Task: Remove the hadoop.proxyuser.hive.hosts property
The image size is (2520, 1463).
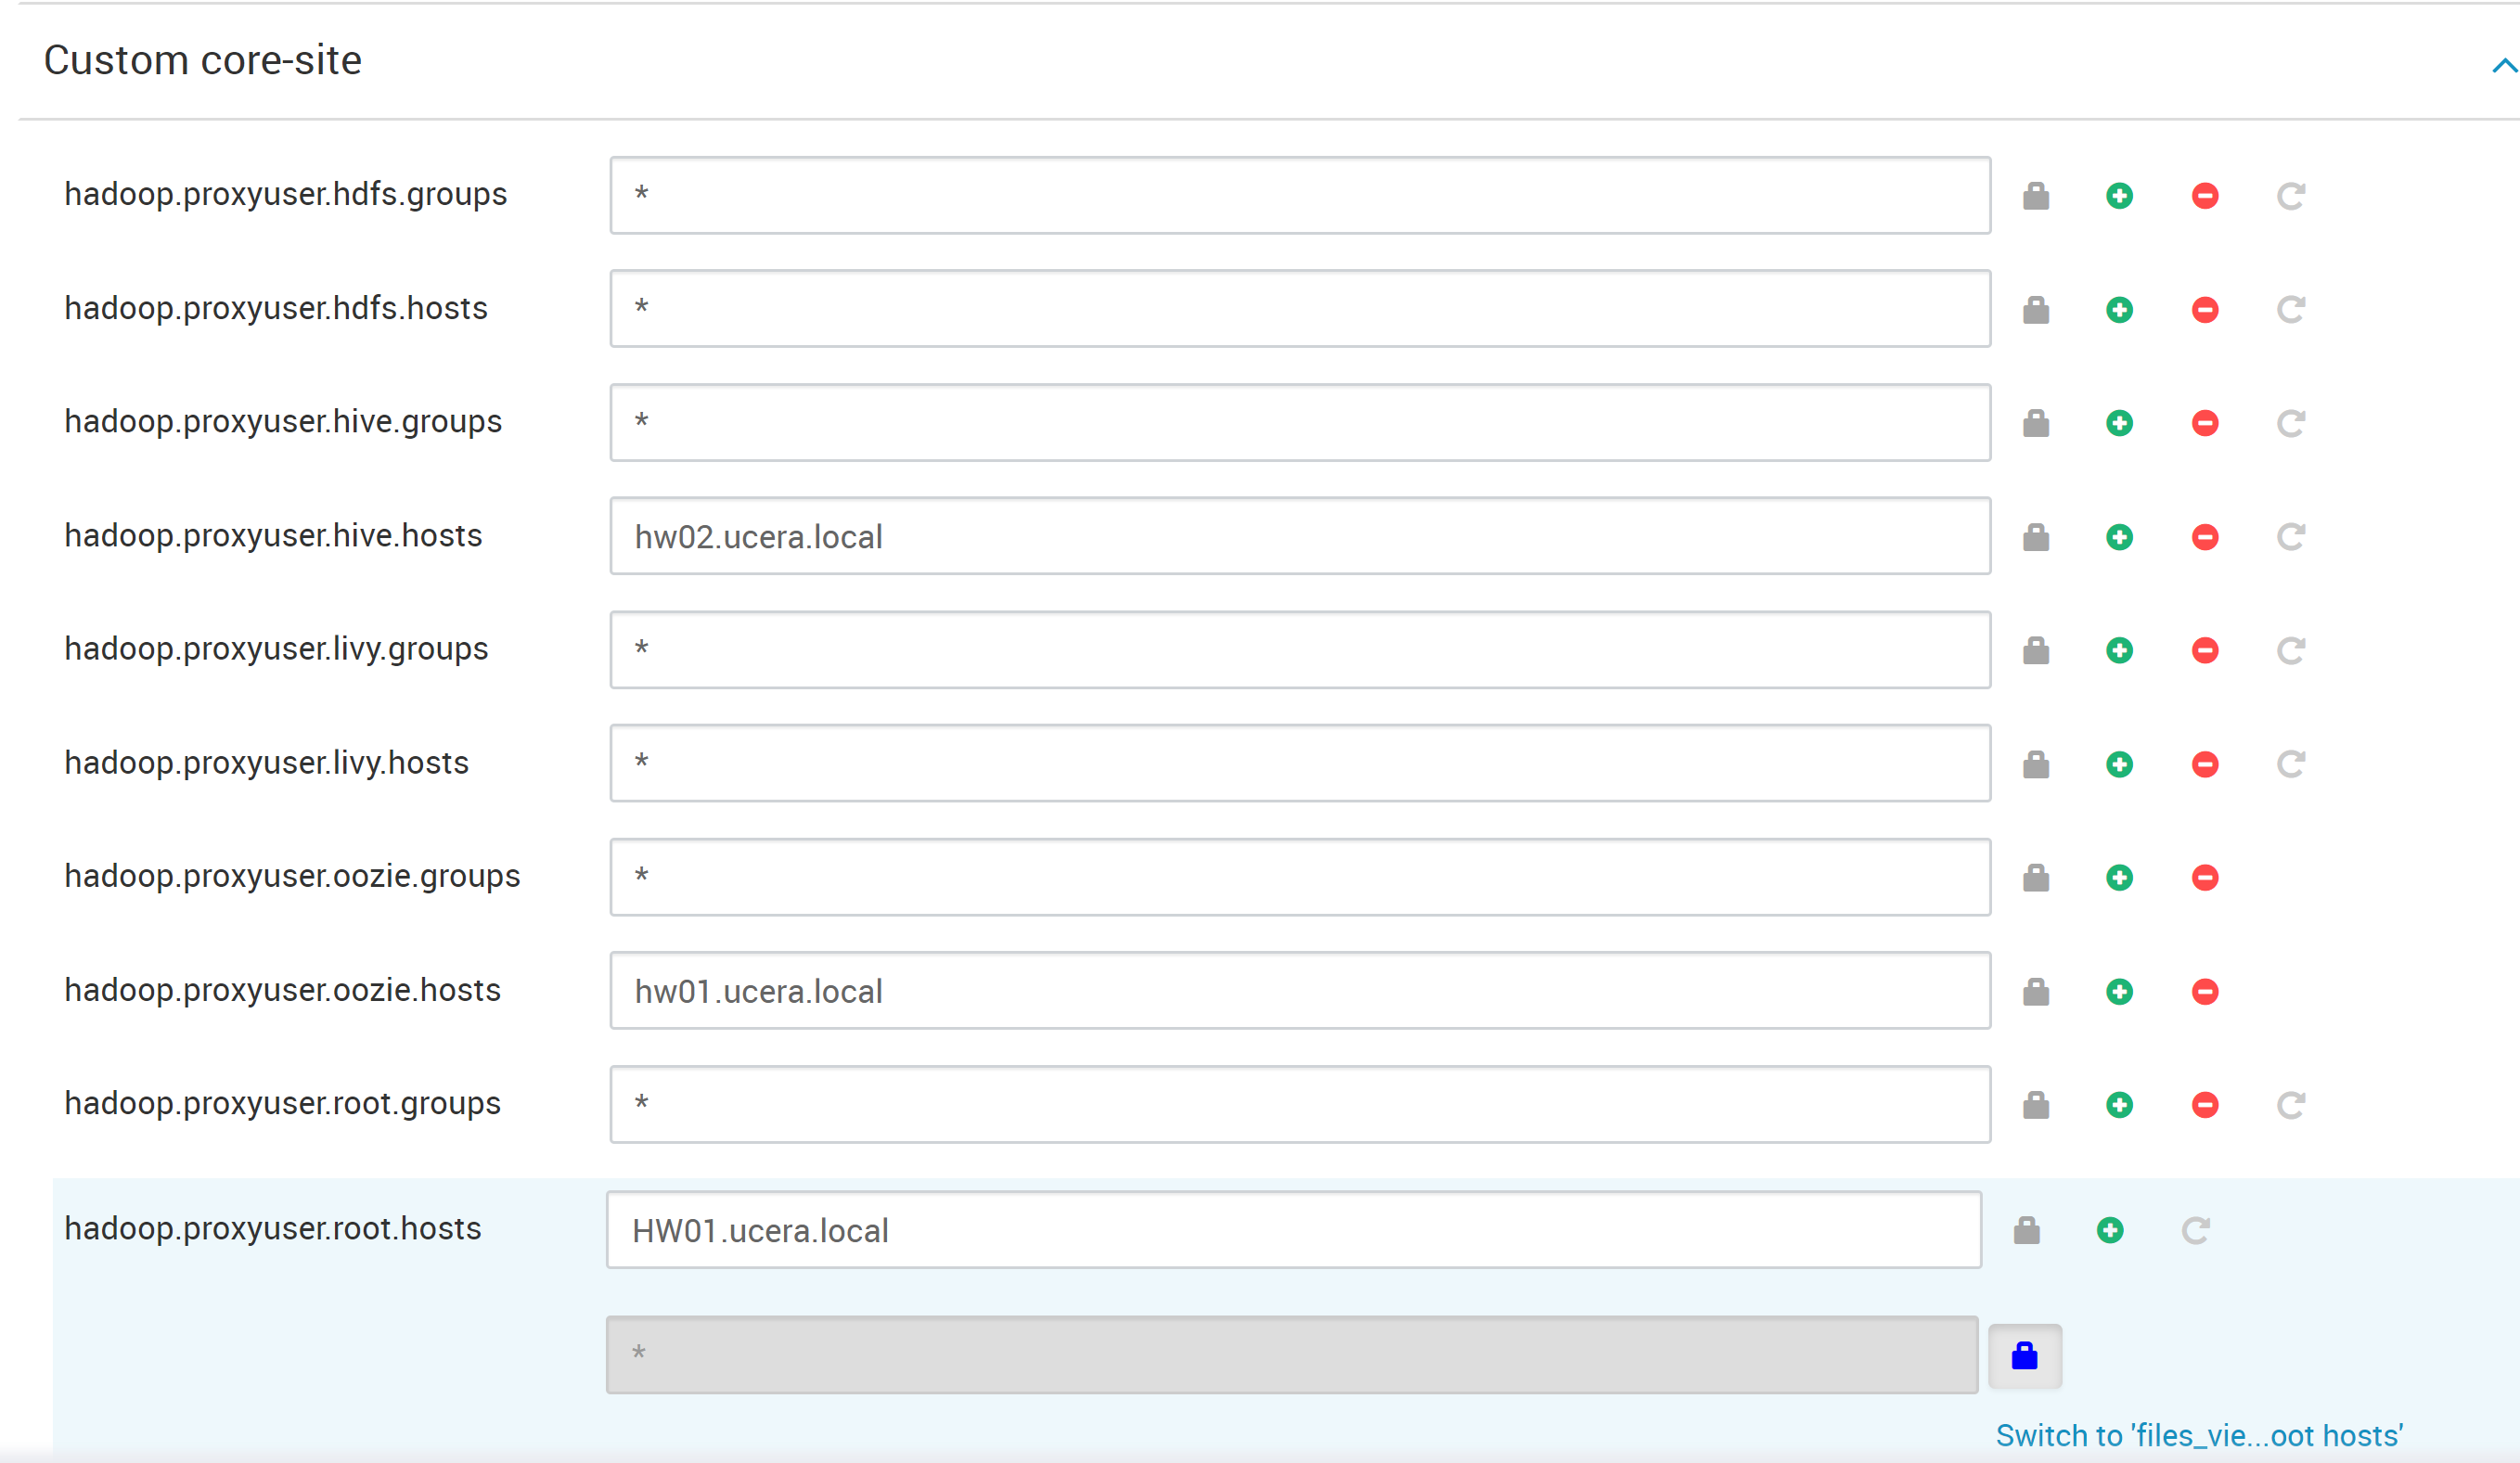Action: (2205, 536)
